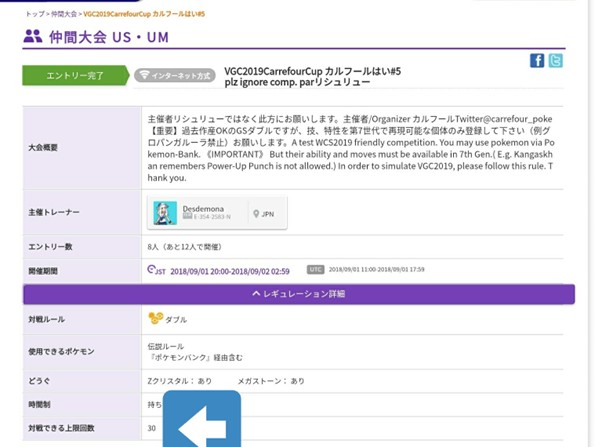The image size is (602, 447).
Task: Click 『ポケモンバンク』経由含む text
Action: click(x=195, y=358)
